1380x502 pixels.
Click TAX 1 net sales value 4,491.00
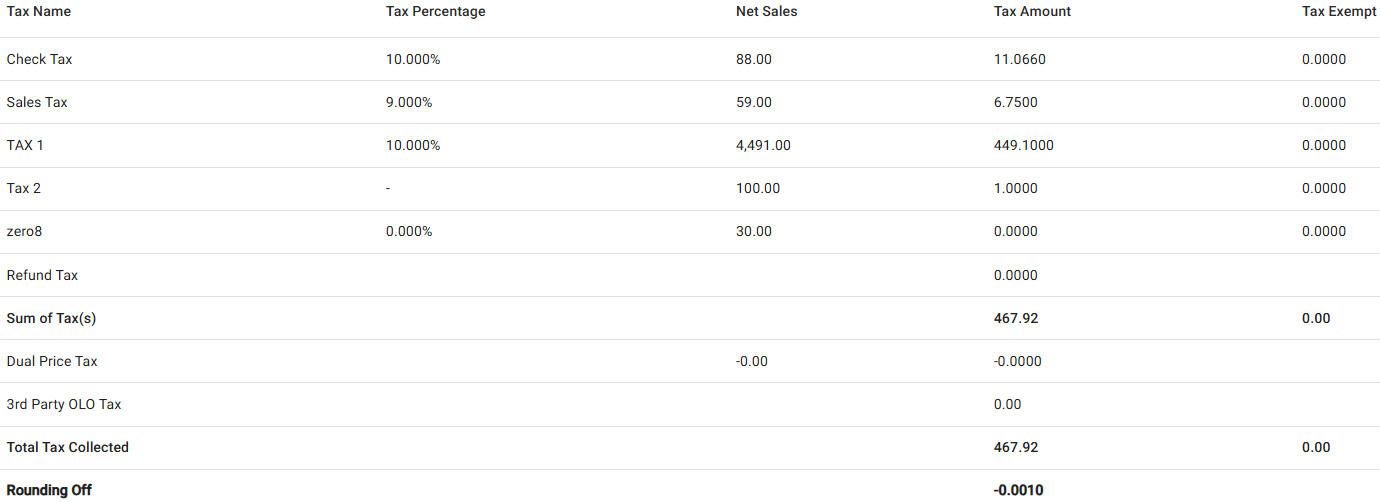pos(763,145)
